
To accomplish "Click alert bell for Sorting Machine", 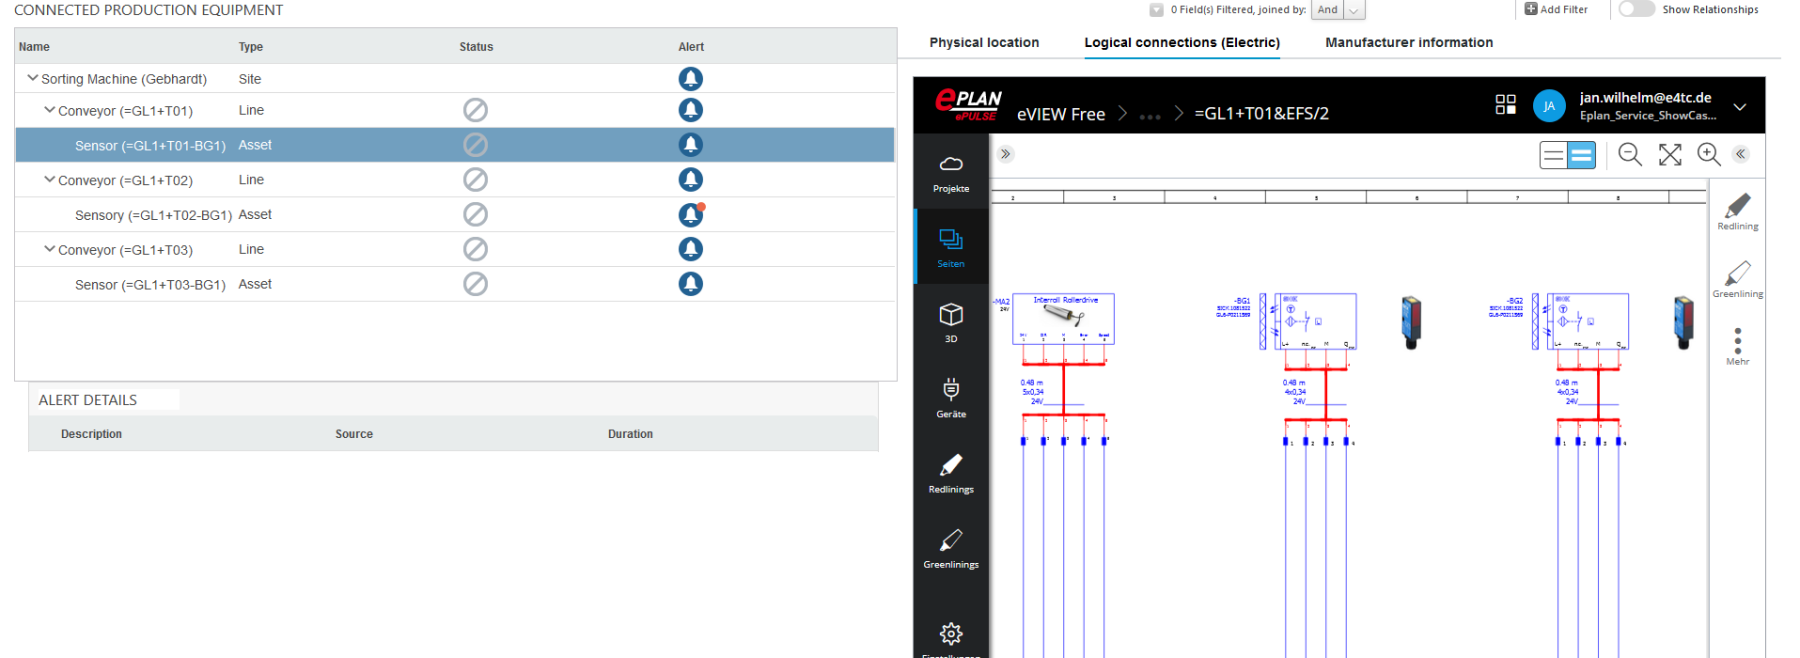I will [x=690, y=78].
